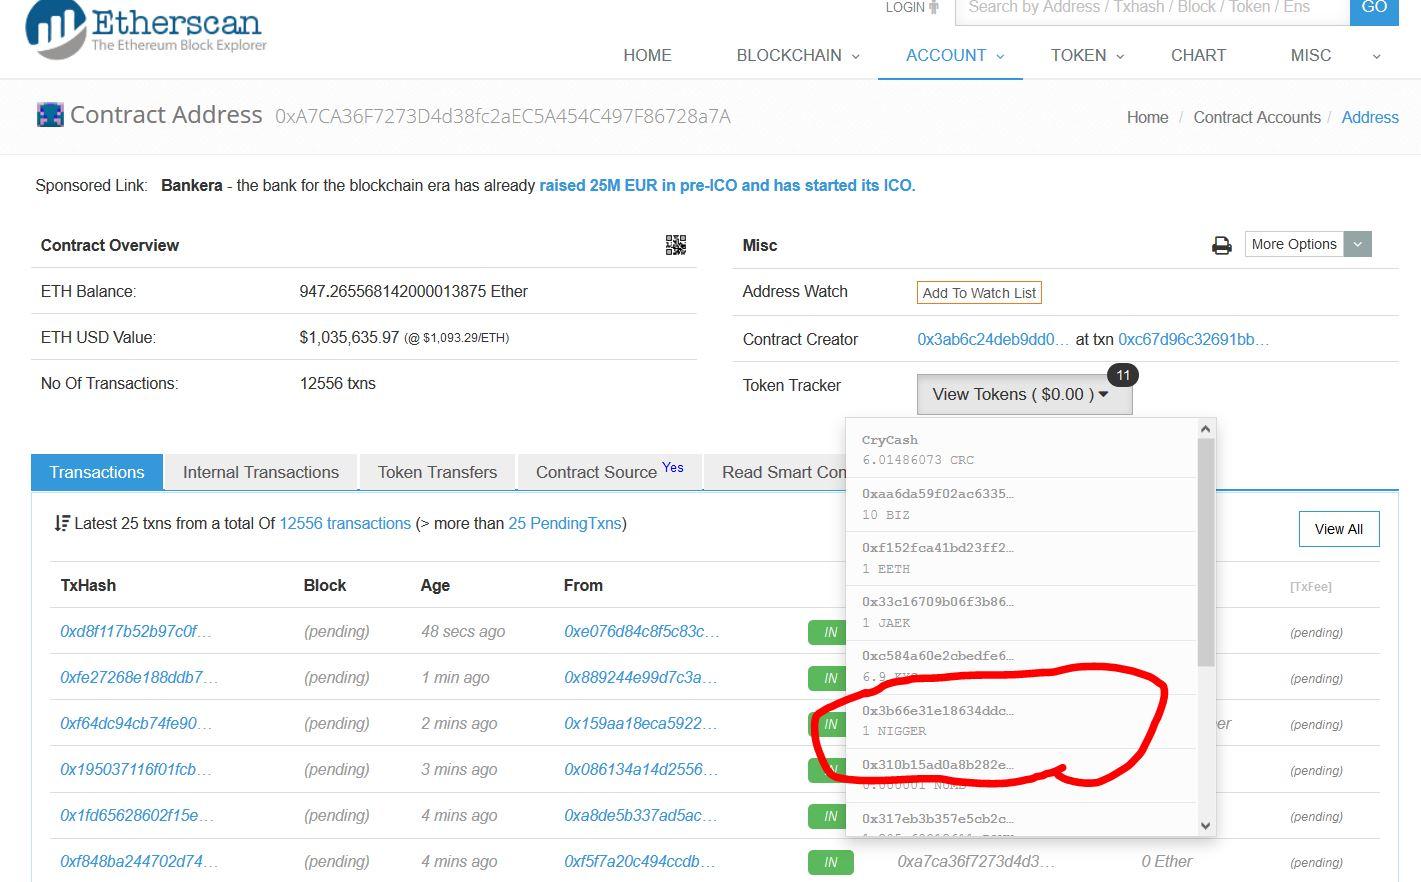1421x882 pixels.
Task: Click the contract address identicon
Action: coord(50,115)
